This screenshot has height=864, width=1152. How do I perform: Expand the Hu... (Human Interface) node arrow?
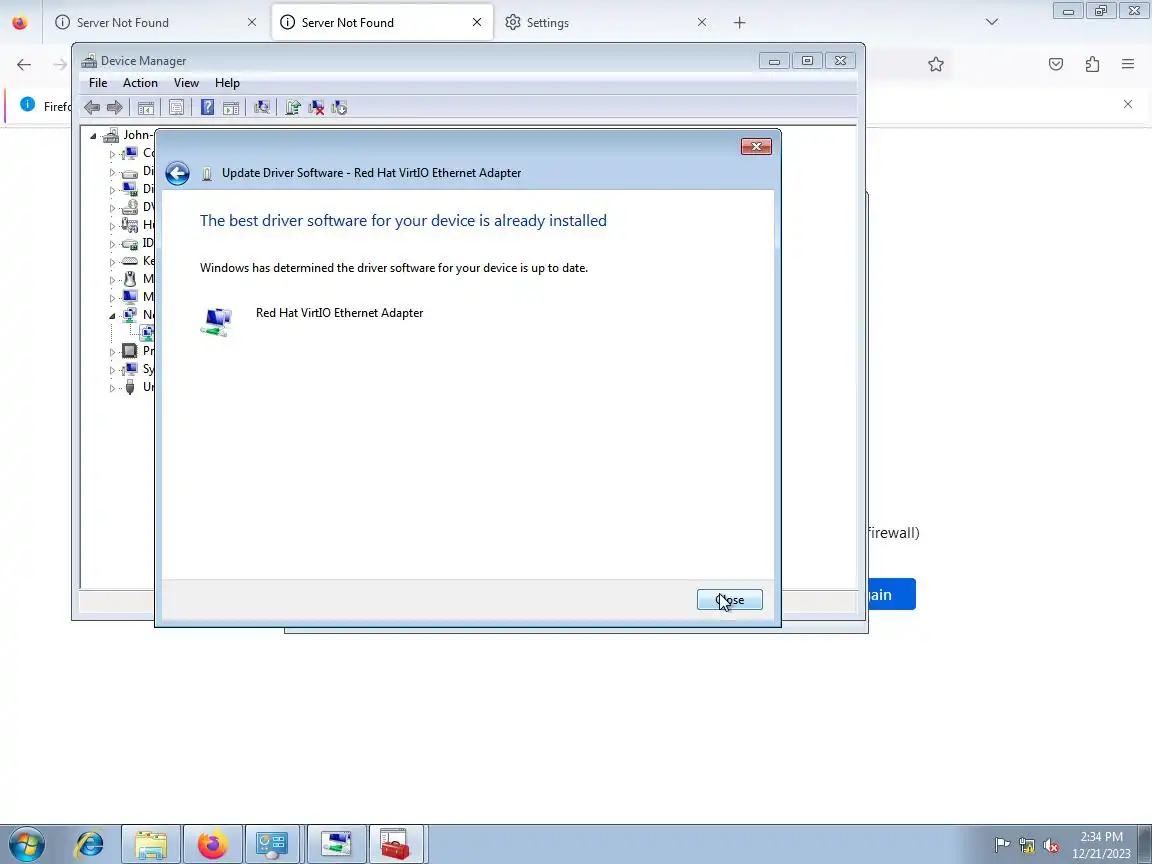point(112,226)
